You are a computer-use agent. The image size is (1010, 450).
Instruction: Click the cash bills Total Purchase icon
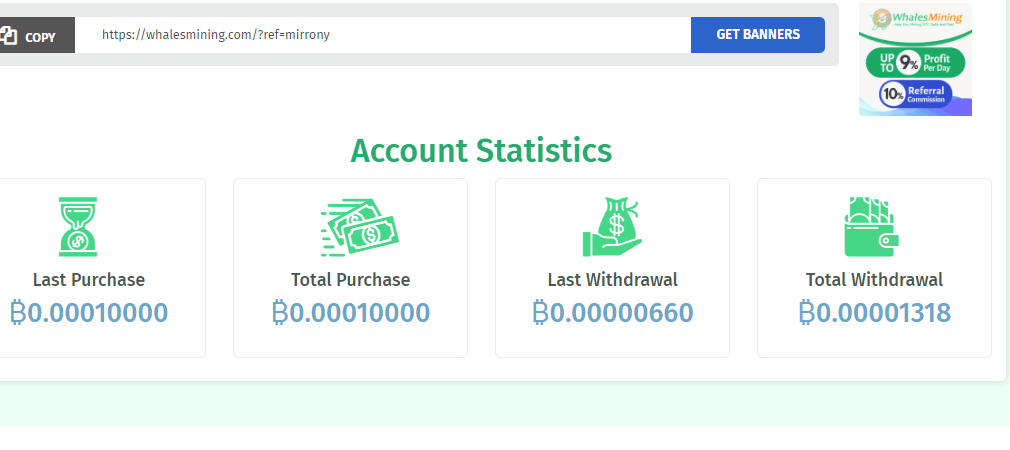359,227
